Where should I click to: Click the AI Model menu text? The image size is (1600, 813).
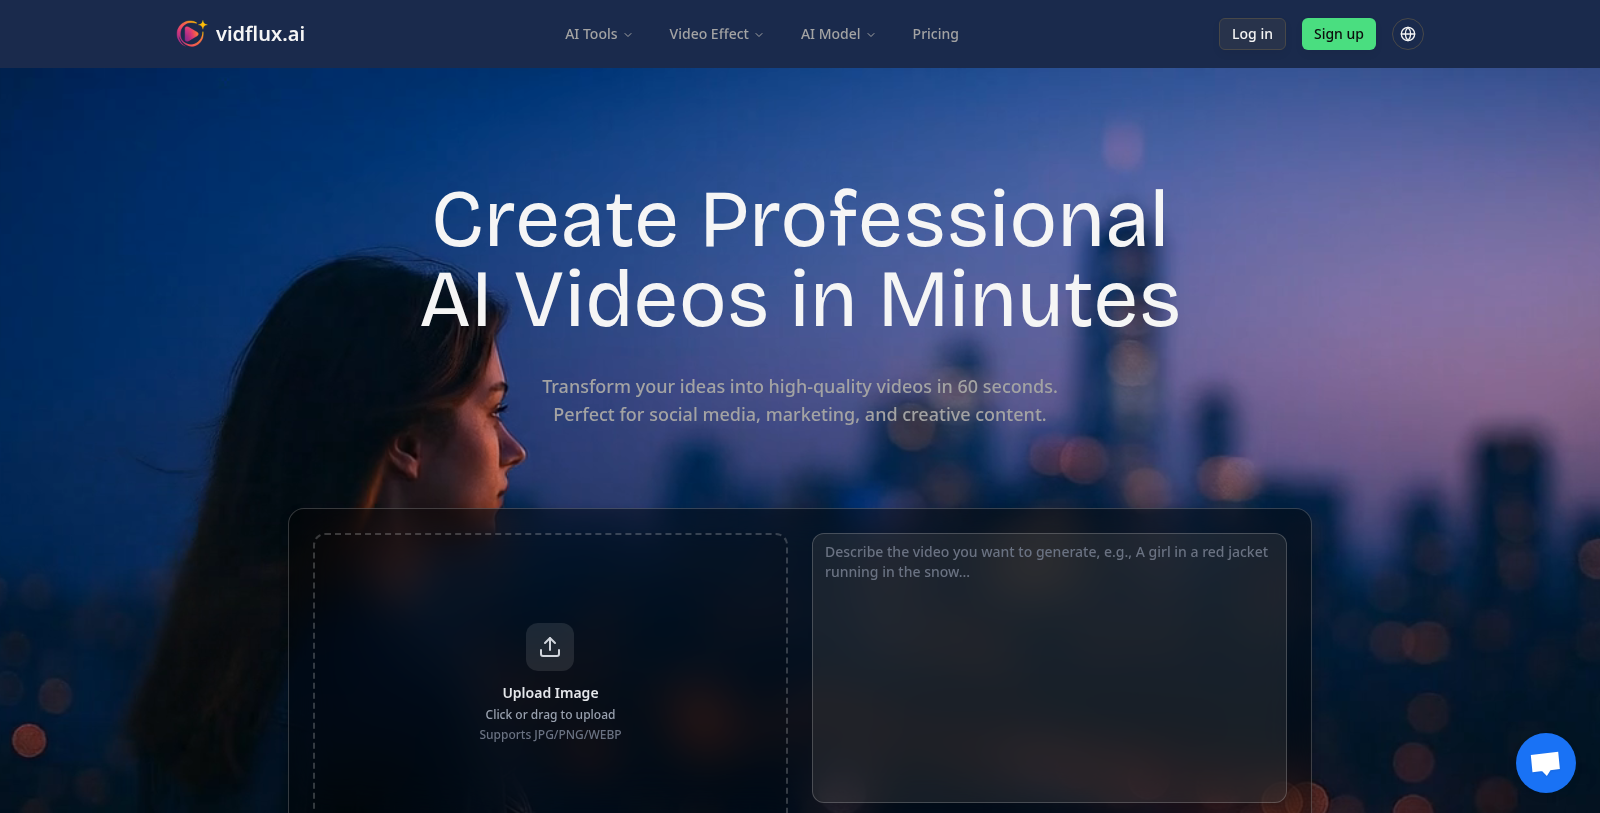(x=830, y=34)
